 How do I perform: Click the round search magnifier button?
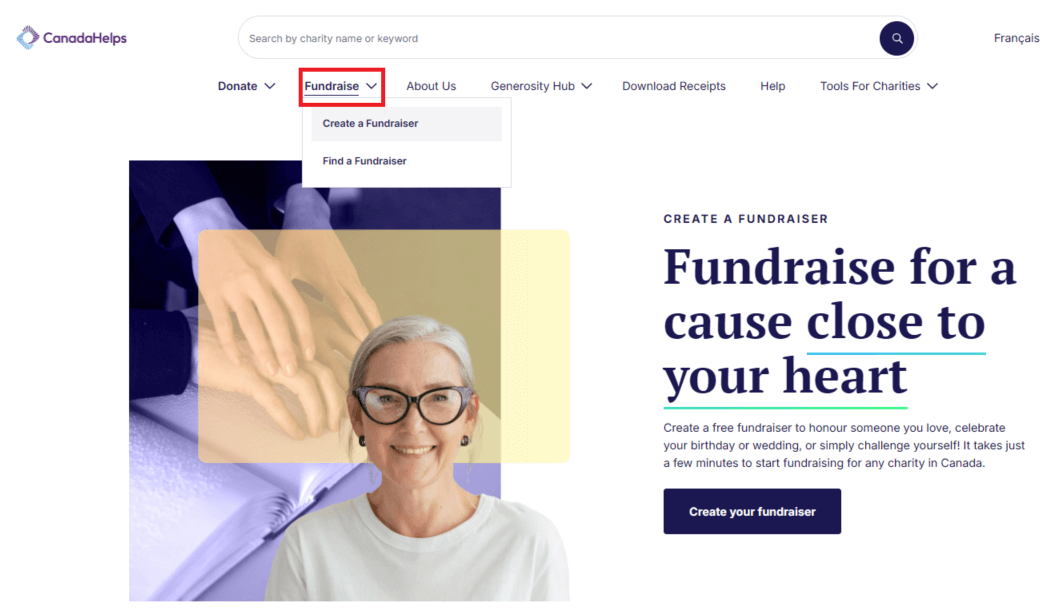click(x=897, y=39)
